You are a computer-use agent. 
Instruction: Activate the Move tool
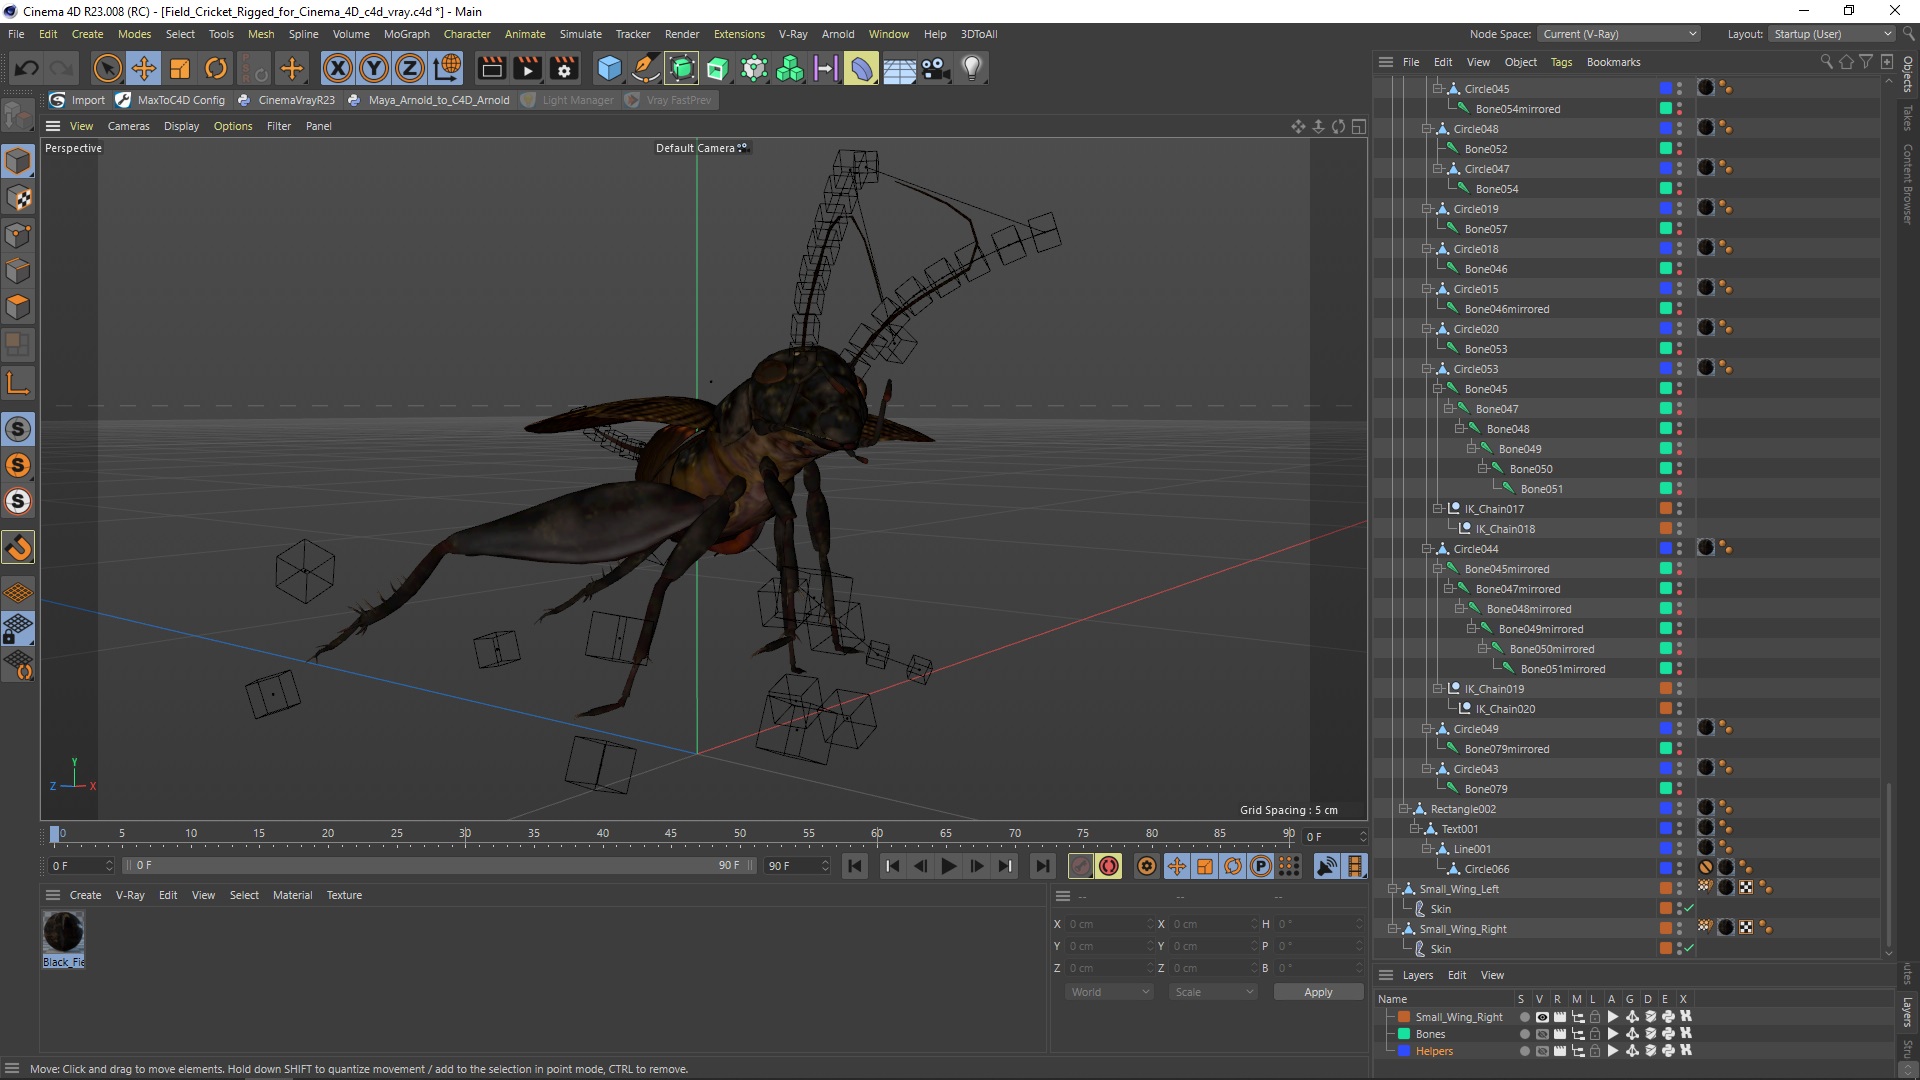pos(144,68)
